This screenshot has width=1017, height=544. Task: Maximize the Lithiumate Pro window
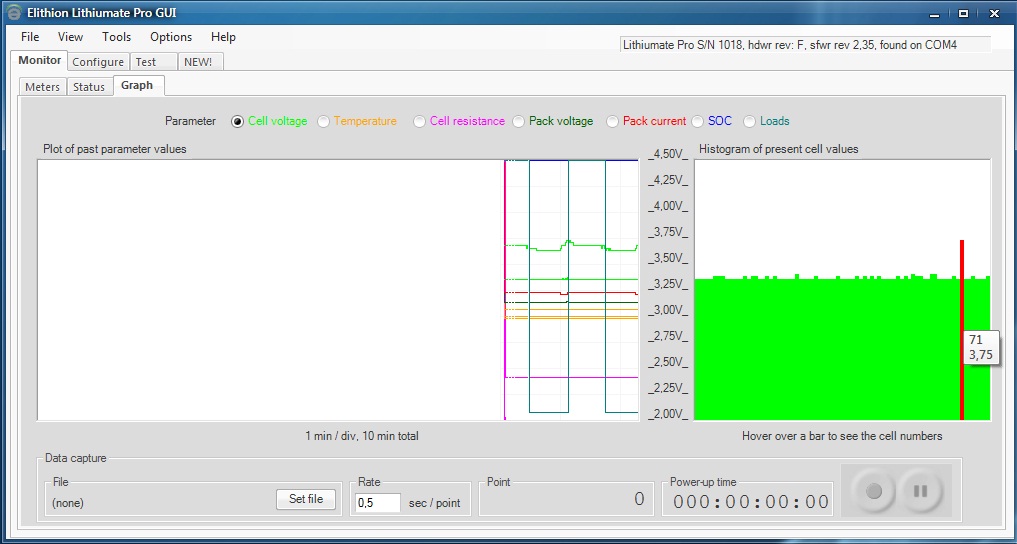click(x=963, y=13)
